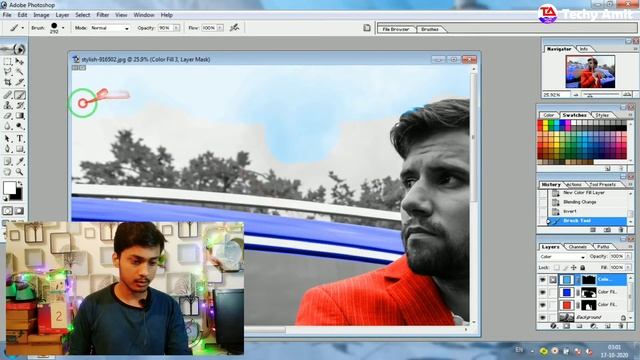Hide the blue Color Fill layer

(542, 292)
